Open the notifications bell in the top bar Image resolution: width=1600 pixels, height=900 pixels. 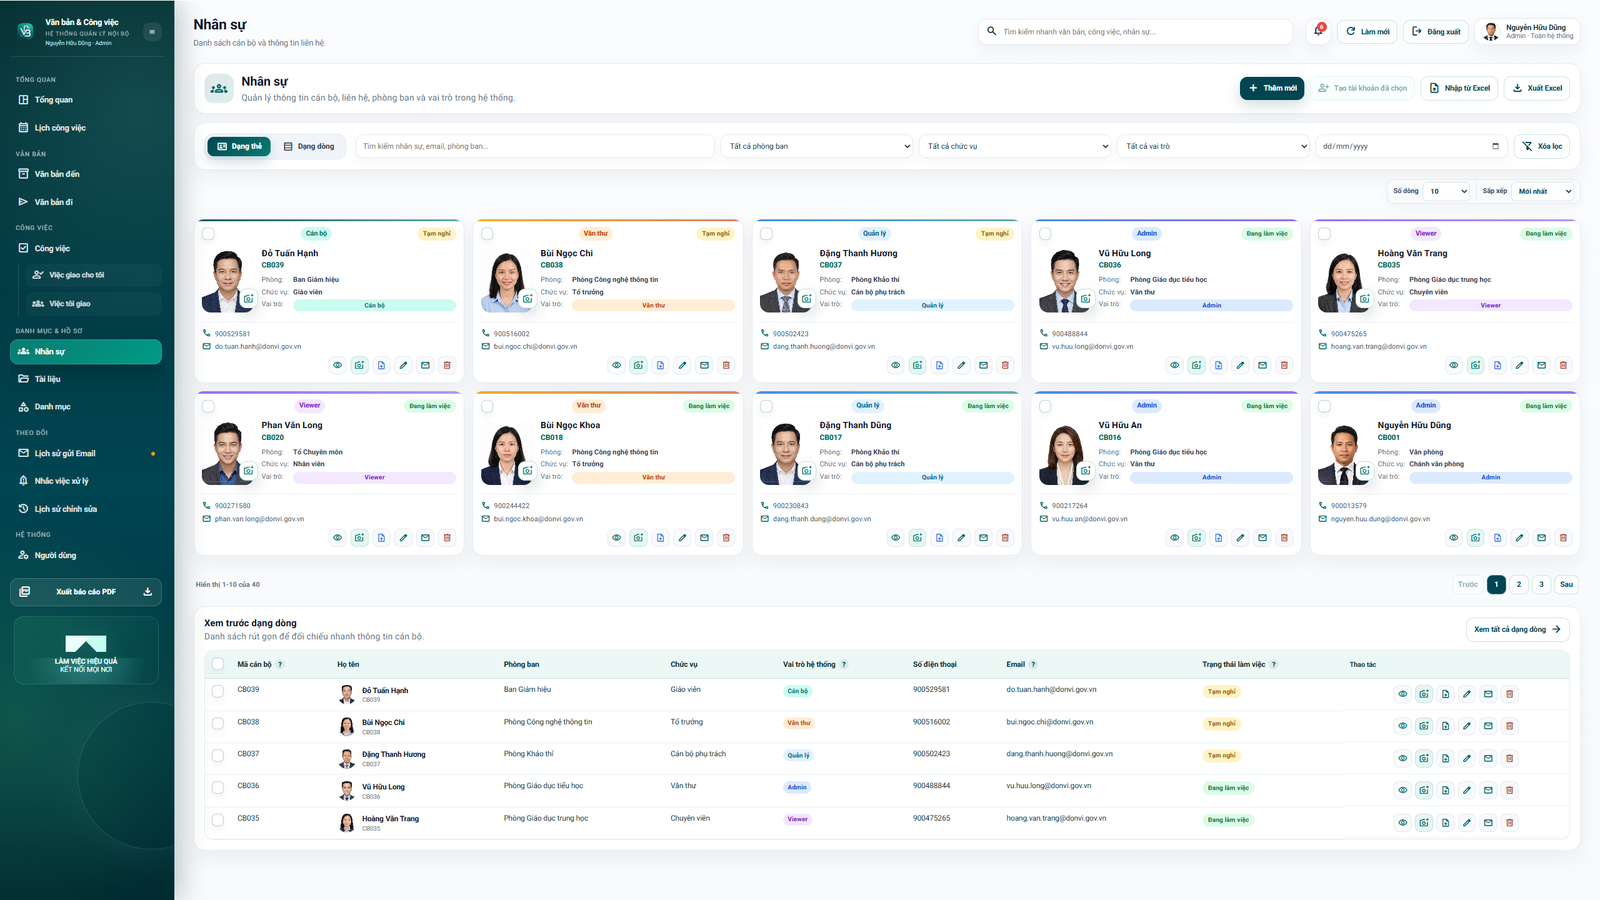(x=1318, y=31)
